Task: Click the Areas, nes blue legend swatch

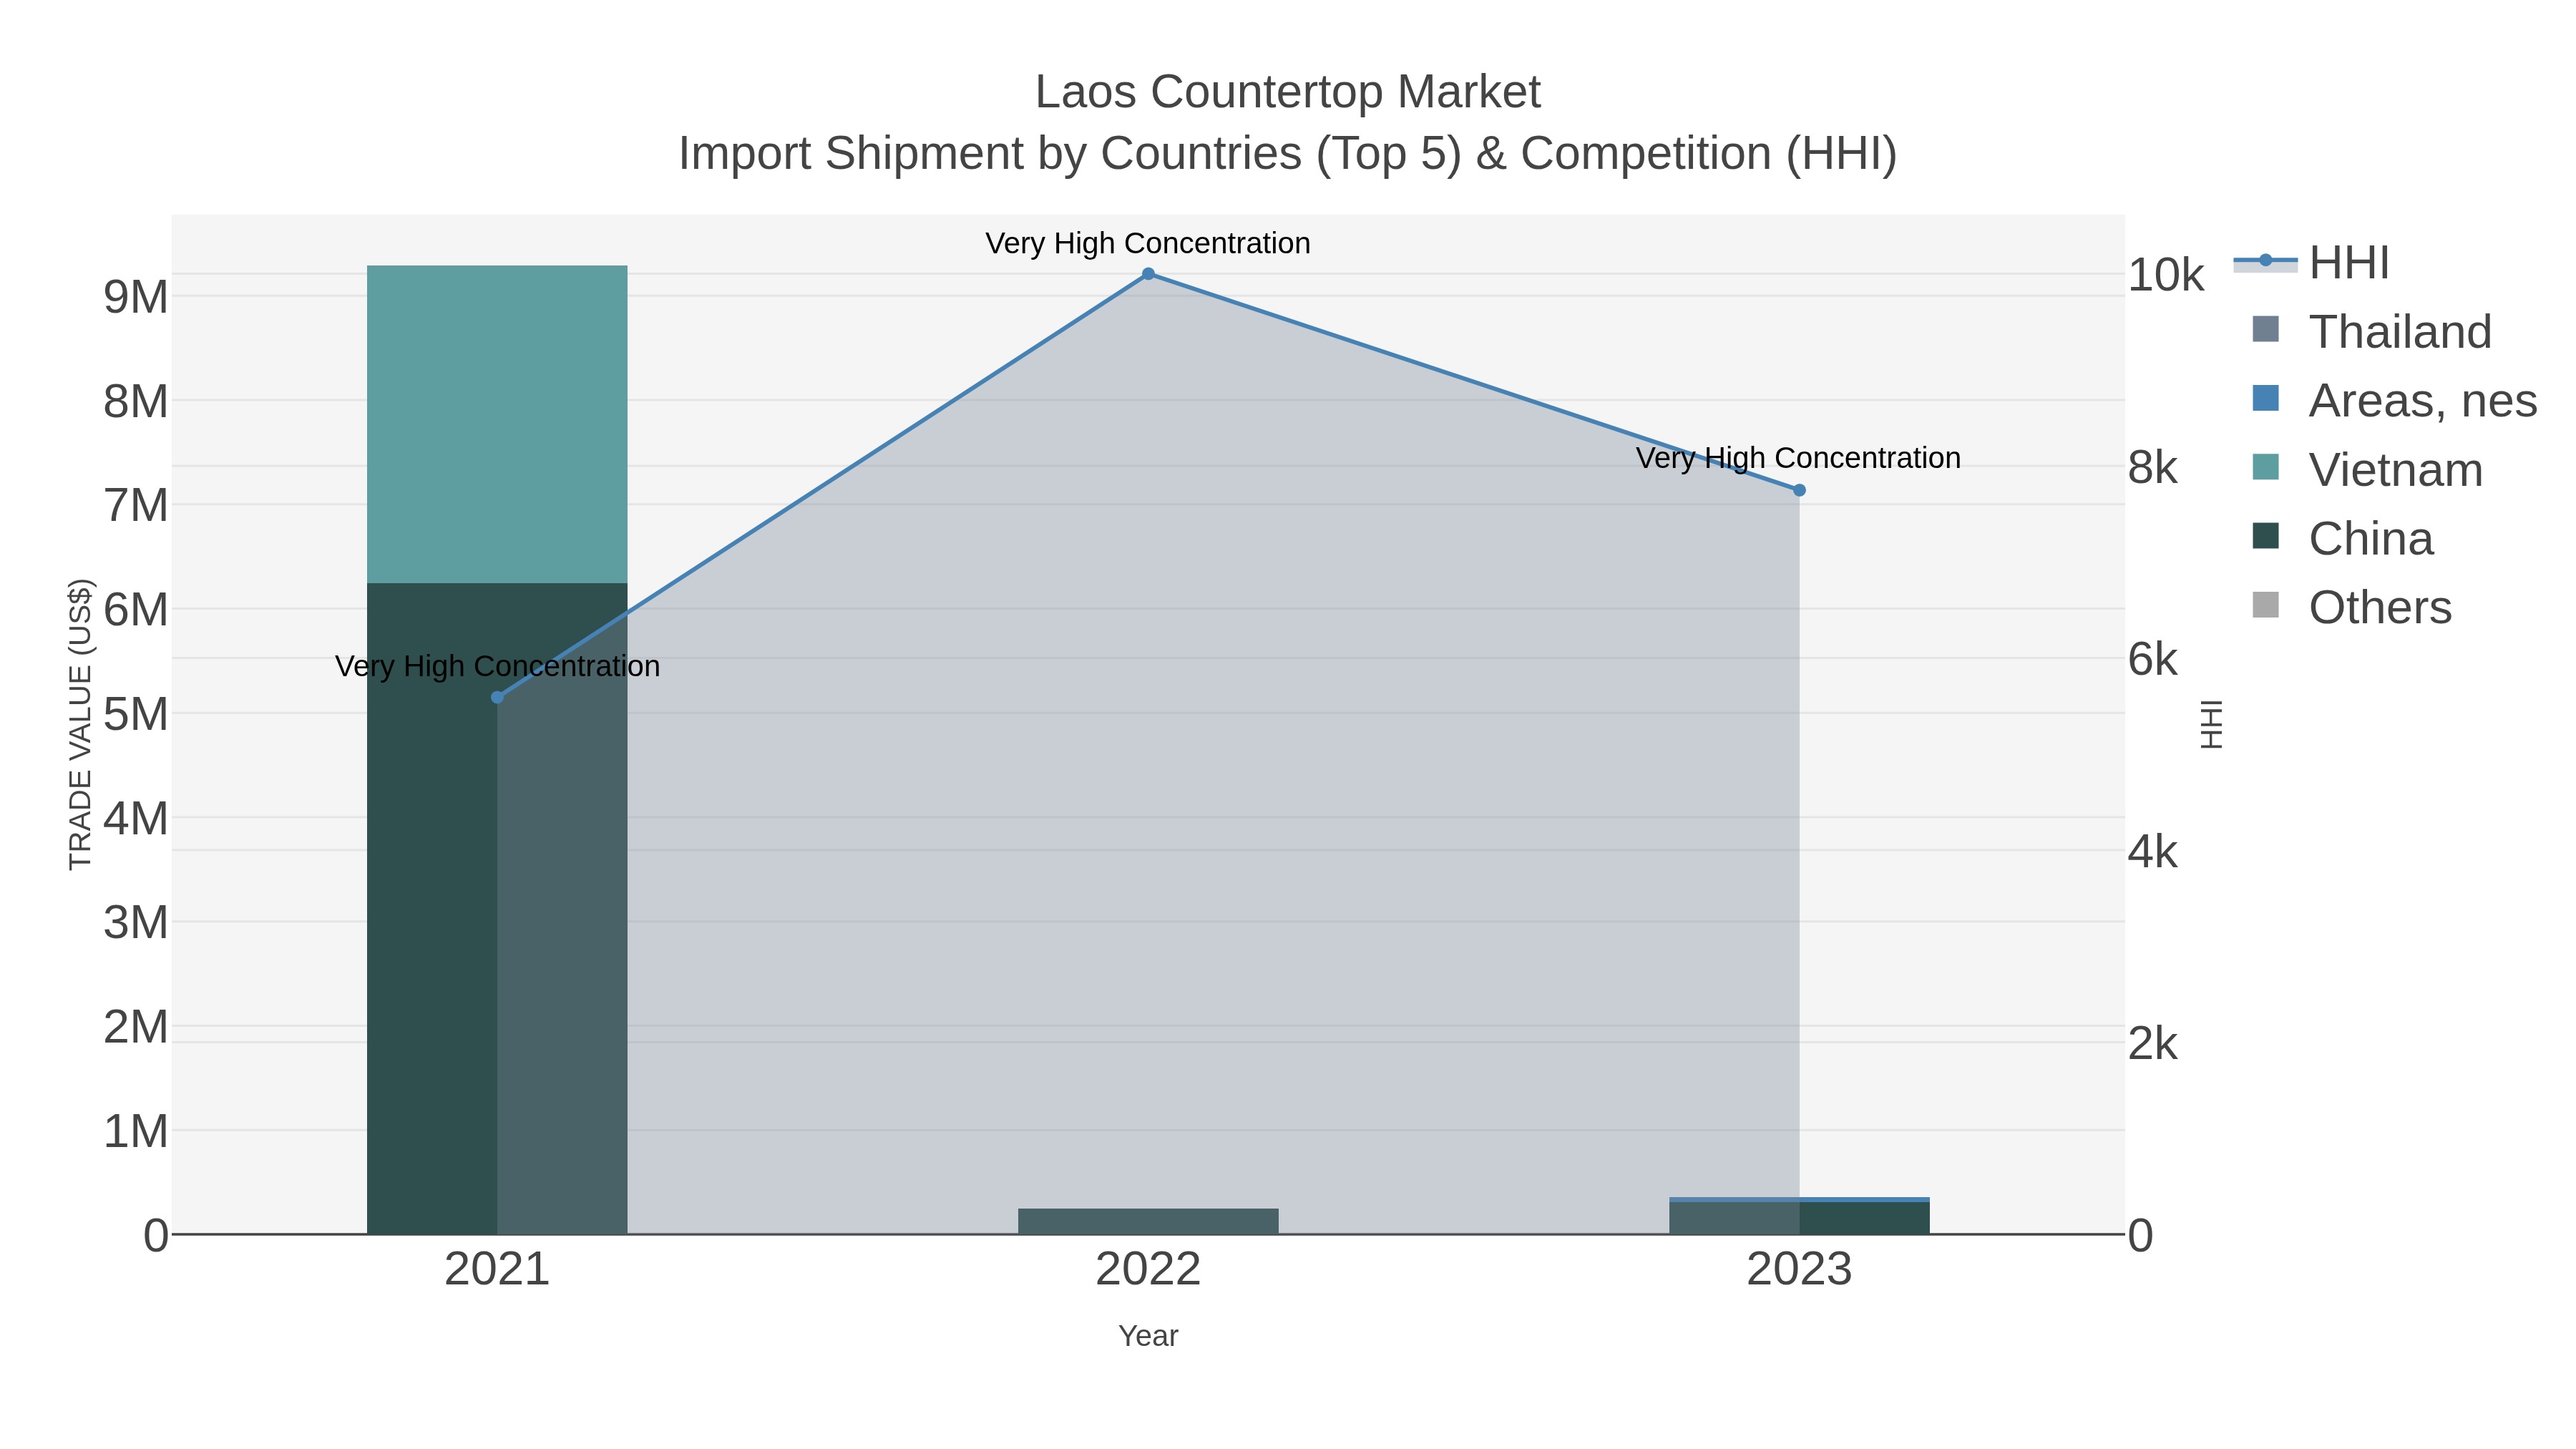Action: [2266, 398]
